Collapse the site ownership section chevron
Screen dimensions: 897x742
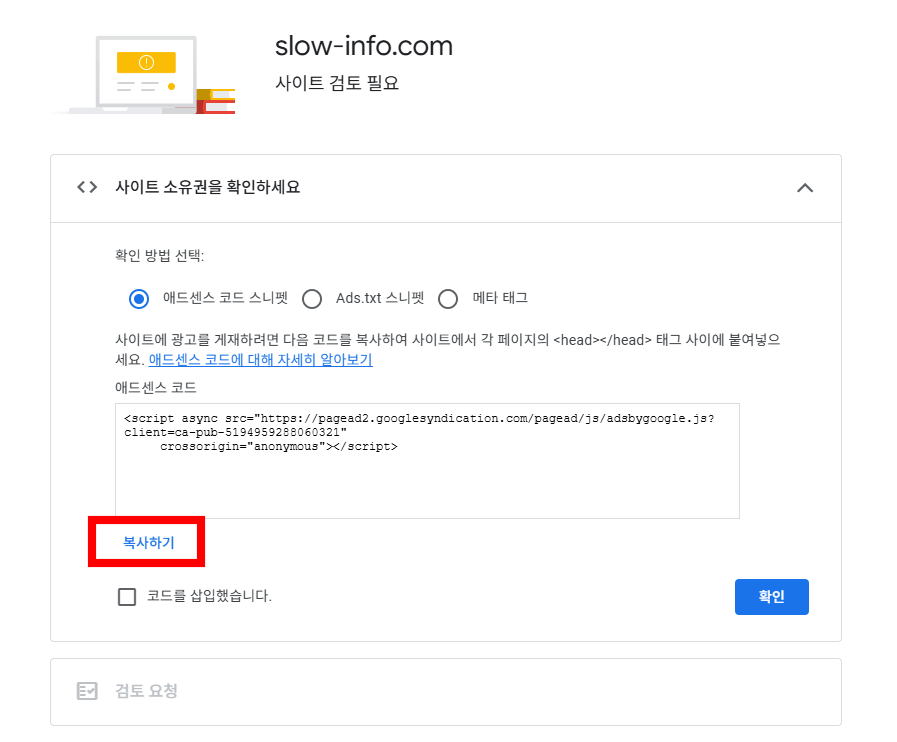pos(805,188)
